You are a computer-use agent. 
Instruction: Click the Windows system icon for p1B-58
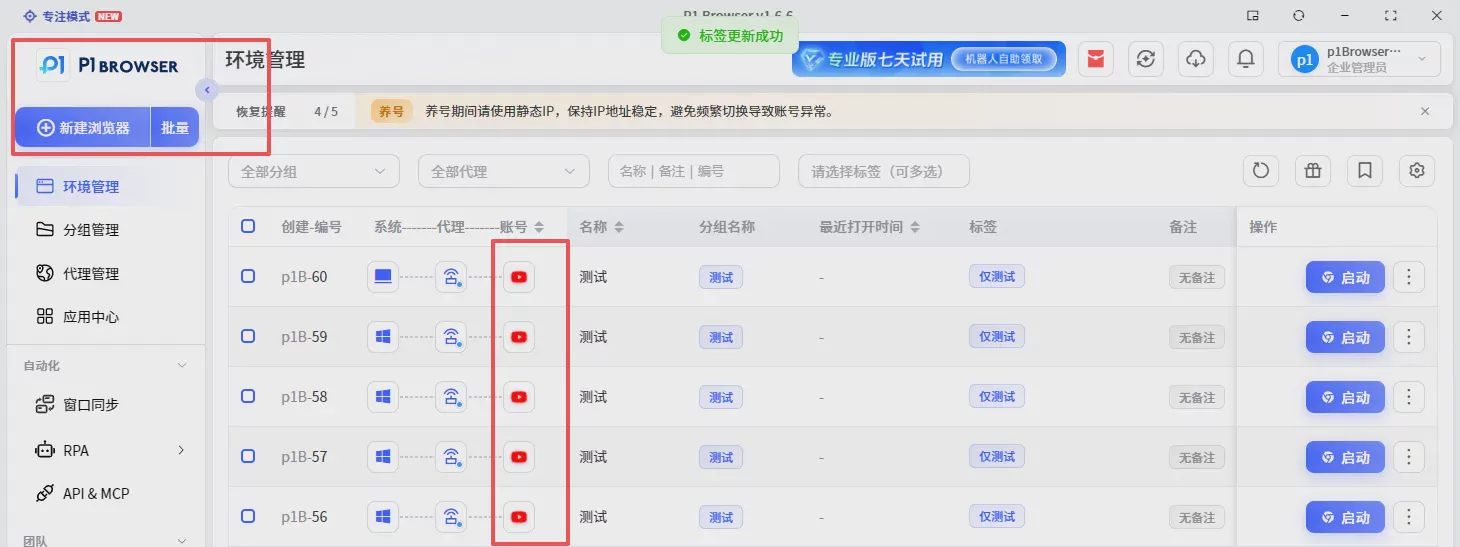coord(383,397)
